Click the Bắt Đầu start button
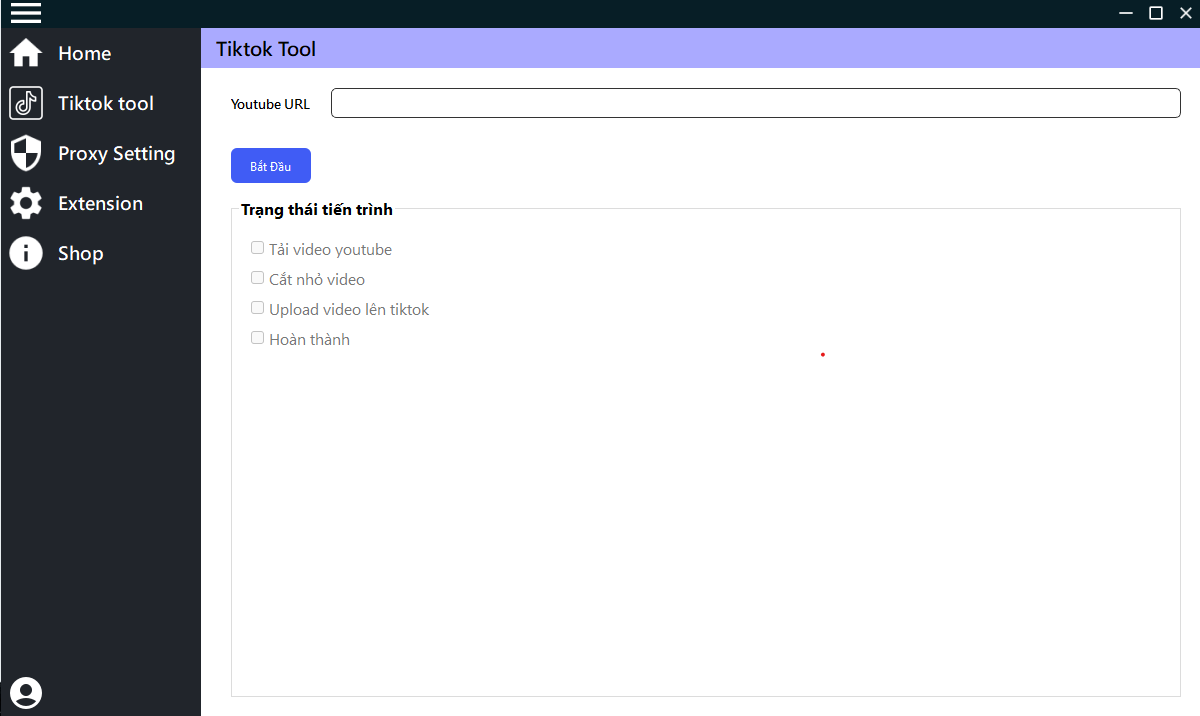The image size is (1200, 716). click(x=271, y=166)
